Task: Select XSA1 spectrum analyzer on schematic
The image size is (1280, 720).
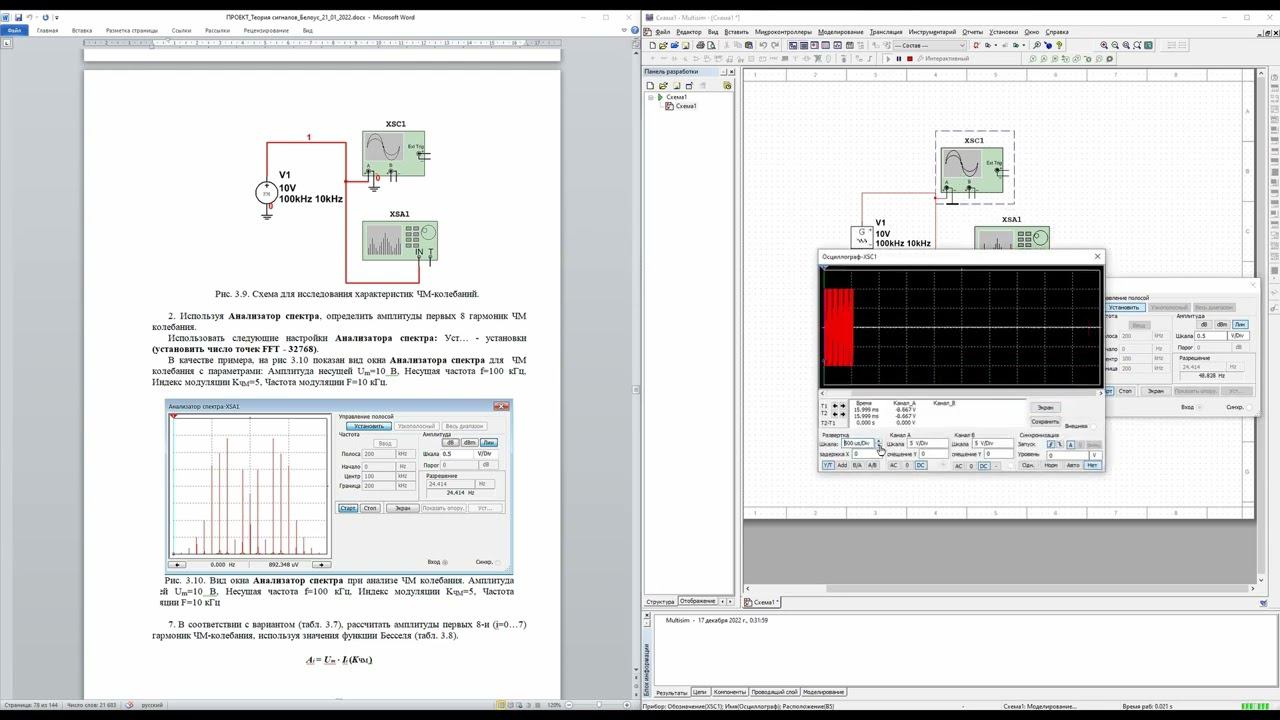Action: click(x=1012, y=238)
